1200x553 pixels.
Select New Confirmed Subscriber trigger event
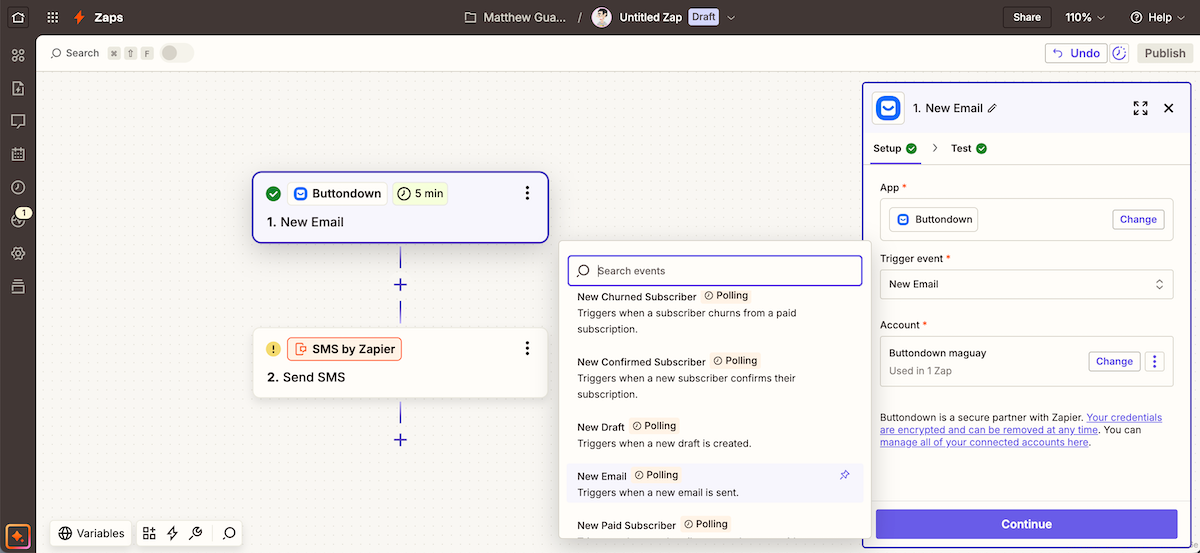coord(641,362)
